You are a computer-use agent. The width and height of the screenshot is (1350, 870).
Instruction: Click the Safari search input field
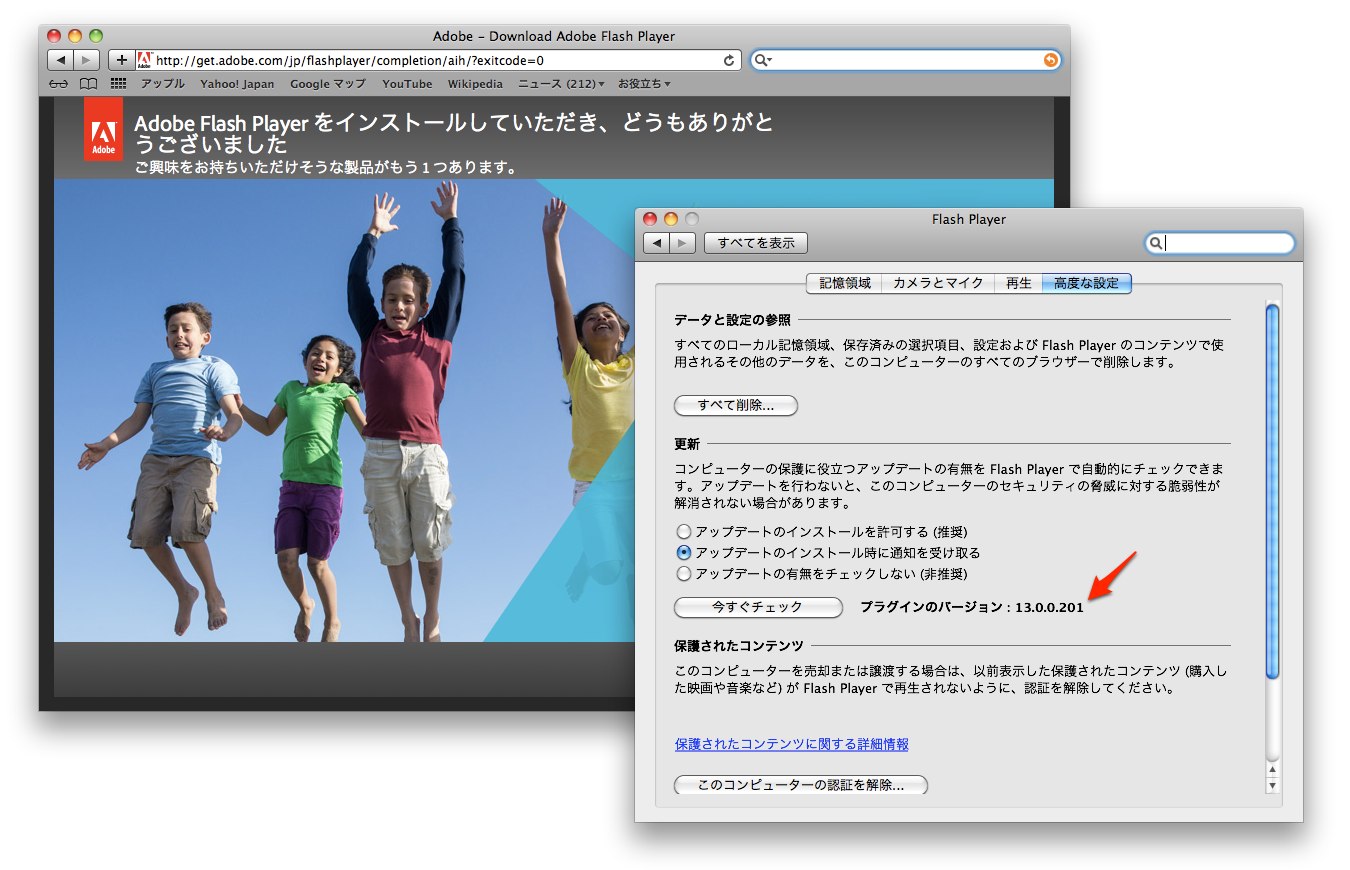coord(905,60)
